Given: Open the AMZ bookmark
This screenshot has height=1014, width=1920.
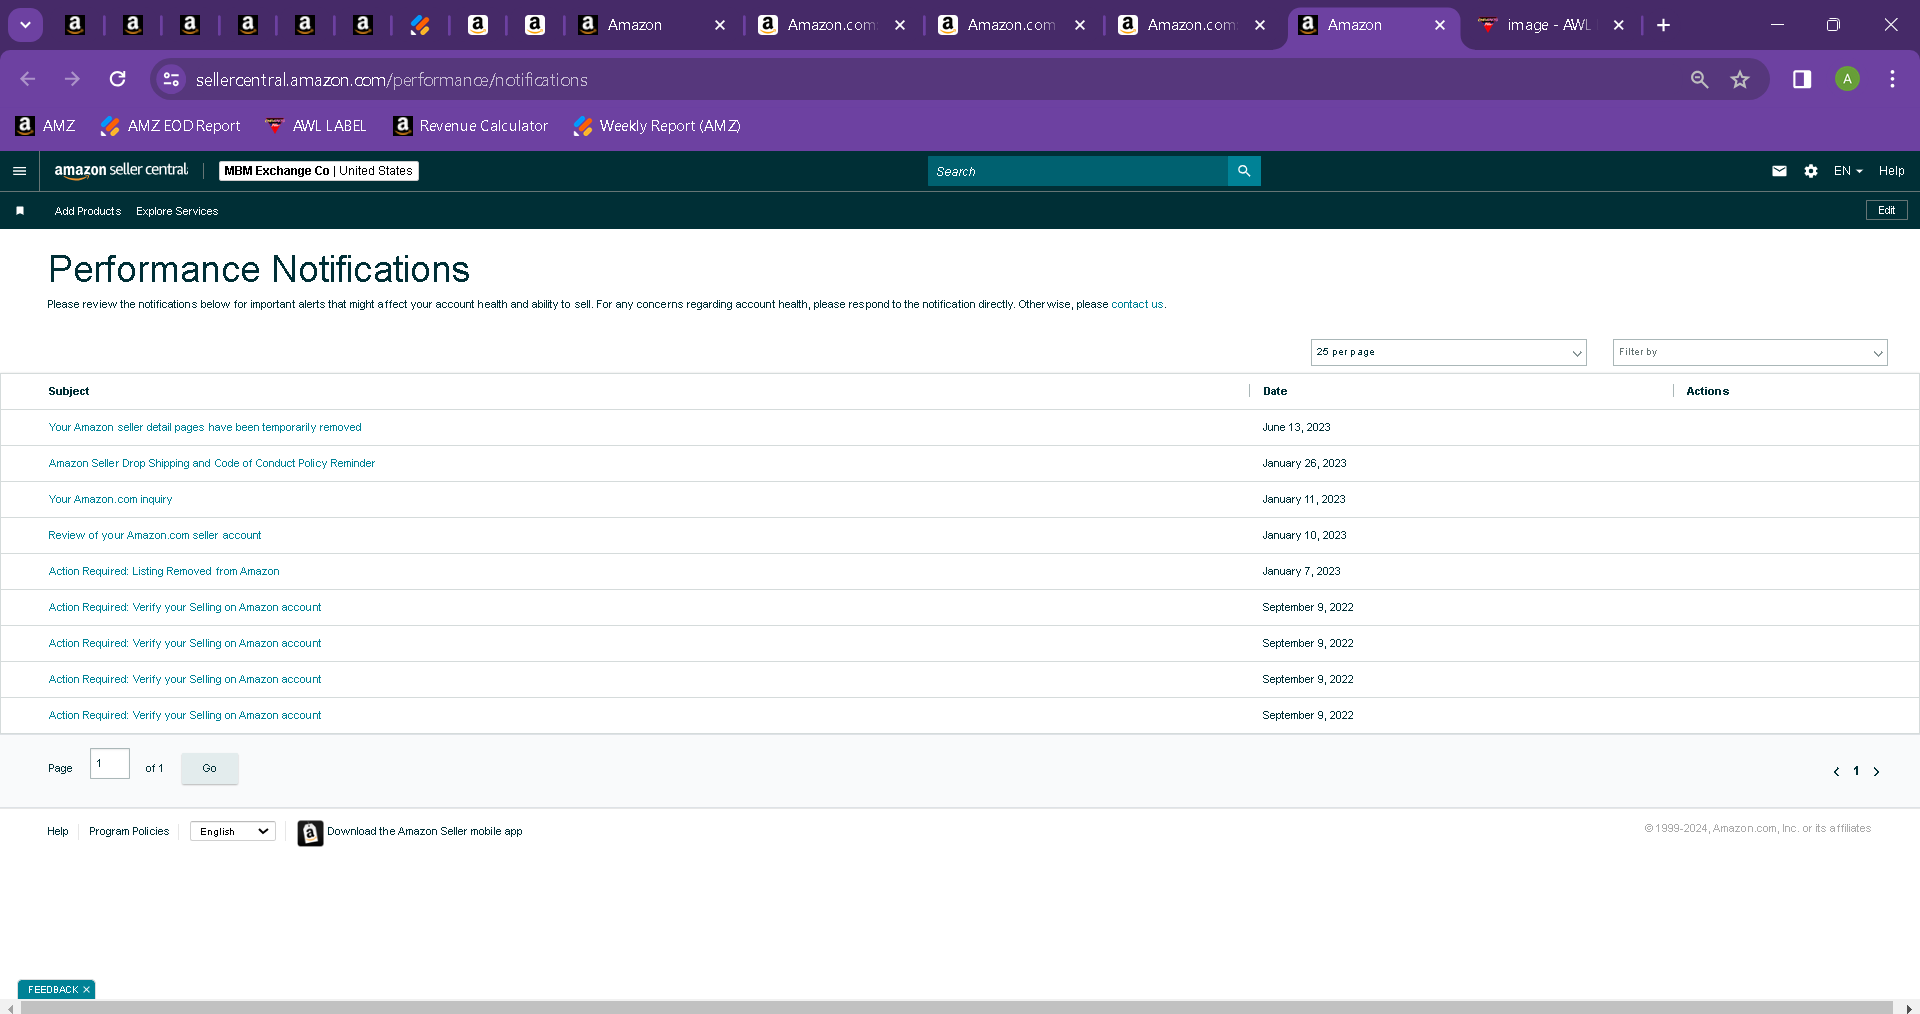Looking at the screenshot, I should (x=45, y=126).
